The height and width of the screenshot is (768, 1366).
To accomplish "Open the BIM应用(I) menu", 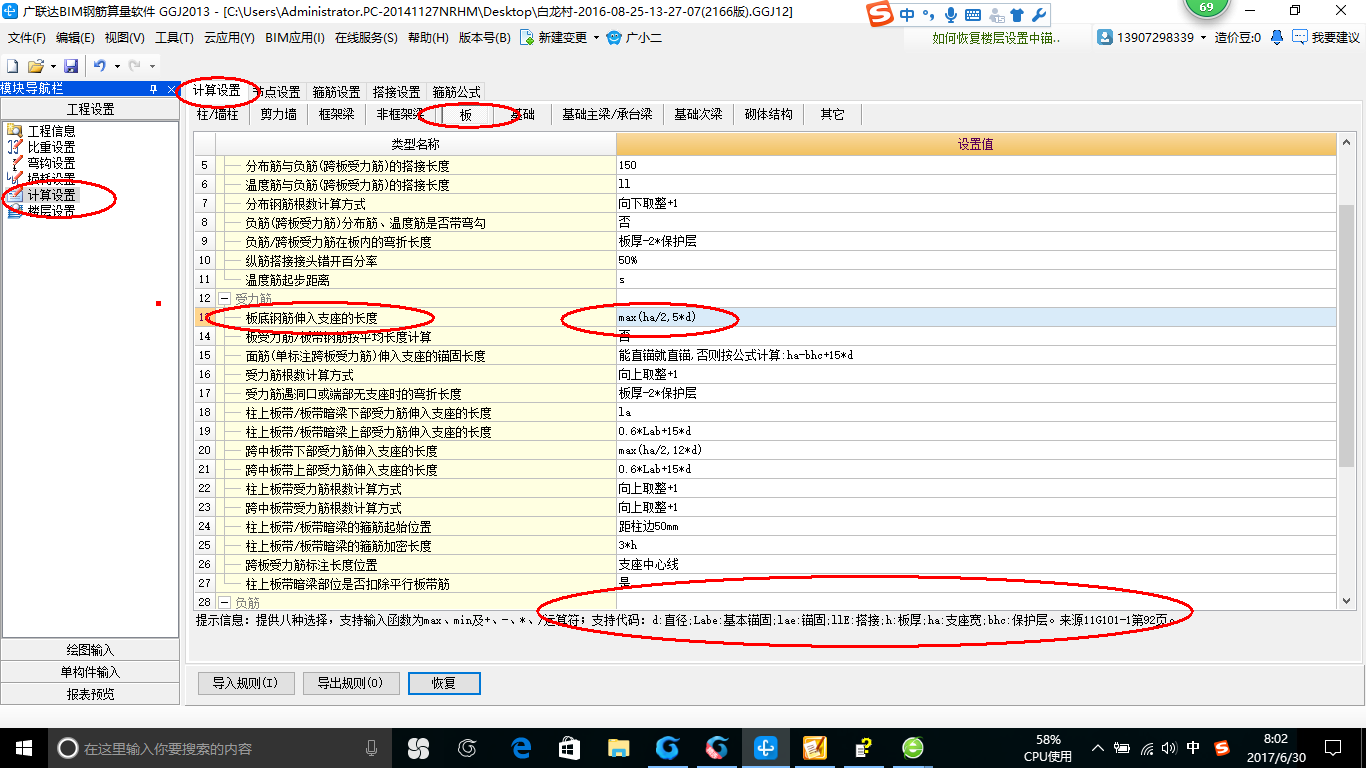I will (x=295, y=38).
